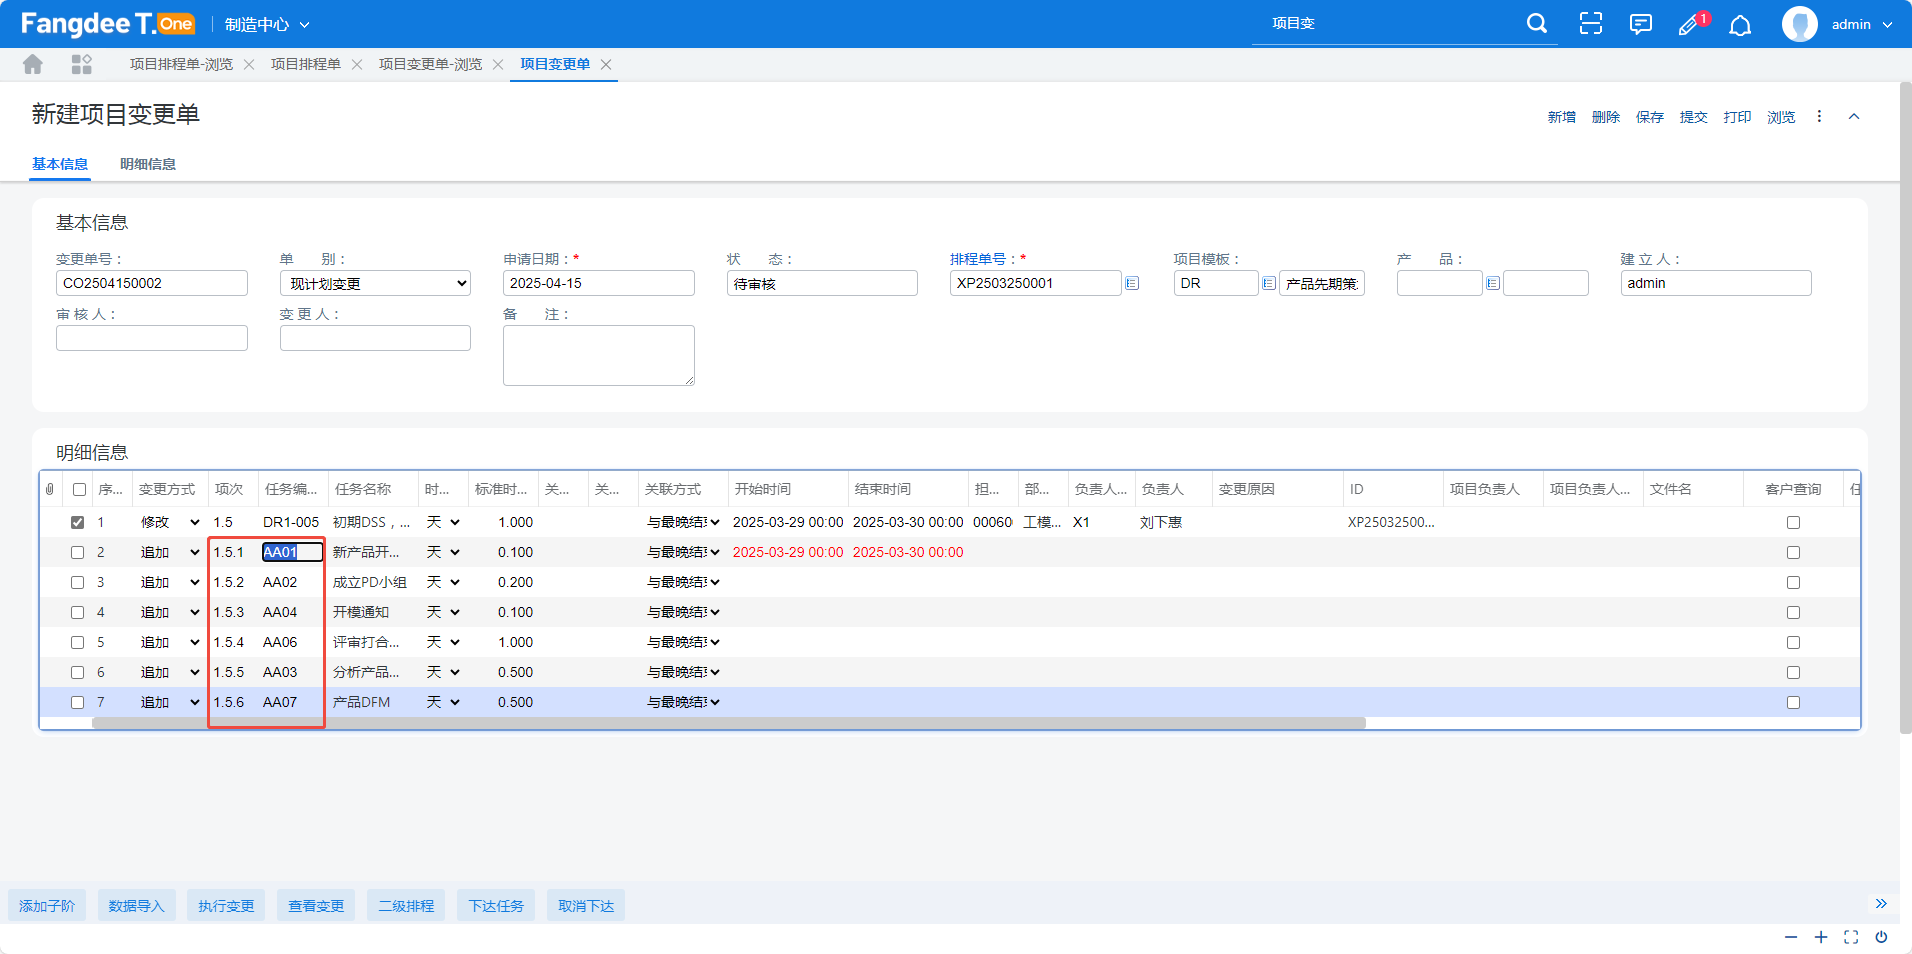Click the power icon at bottom right
Image resolution: width=1912 pixels, height=954 pixels.
tap(1881, 937)
